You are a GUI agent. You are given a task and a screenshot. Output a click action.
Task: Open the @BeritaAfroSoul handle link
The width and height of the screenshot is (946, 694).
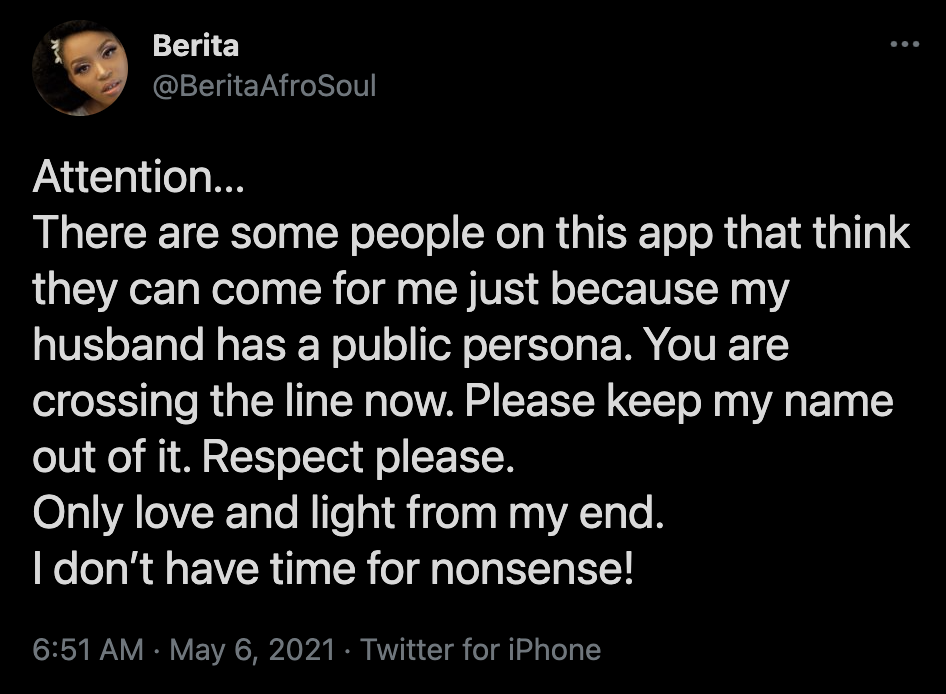click(264, 86)
